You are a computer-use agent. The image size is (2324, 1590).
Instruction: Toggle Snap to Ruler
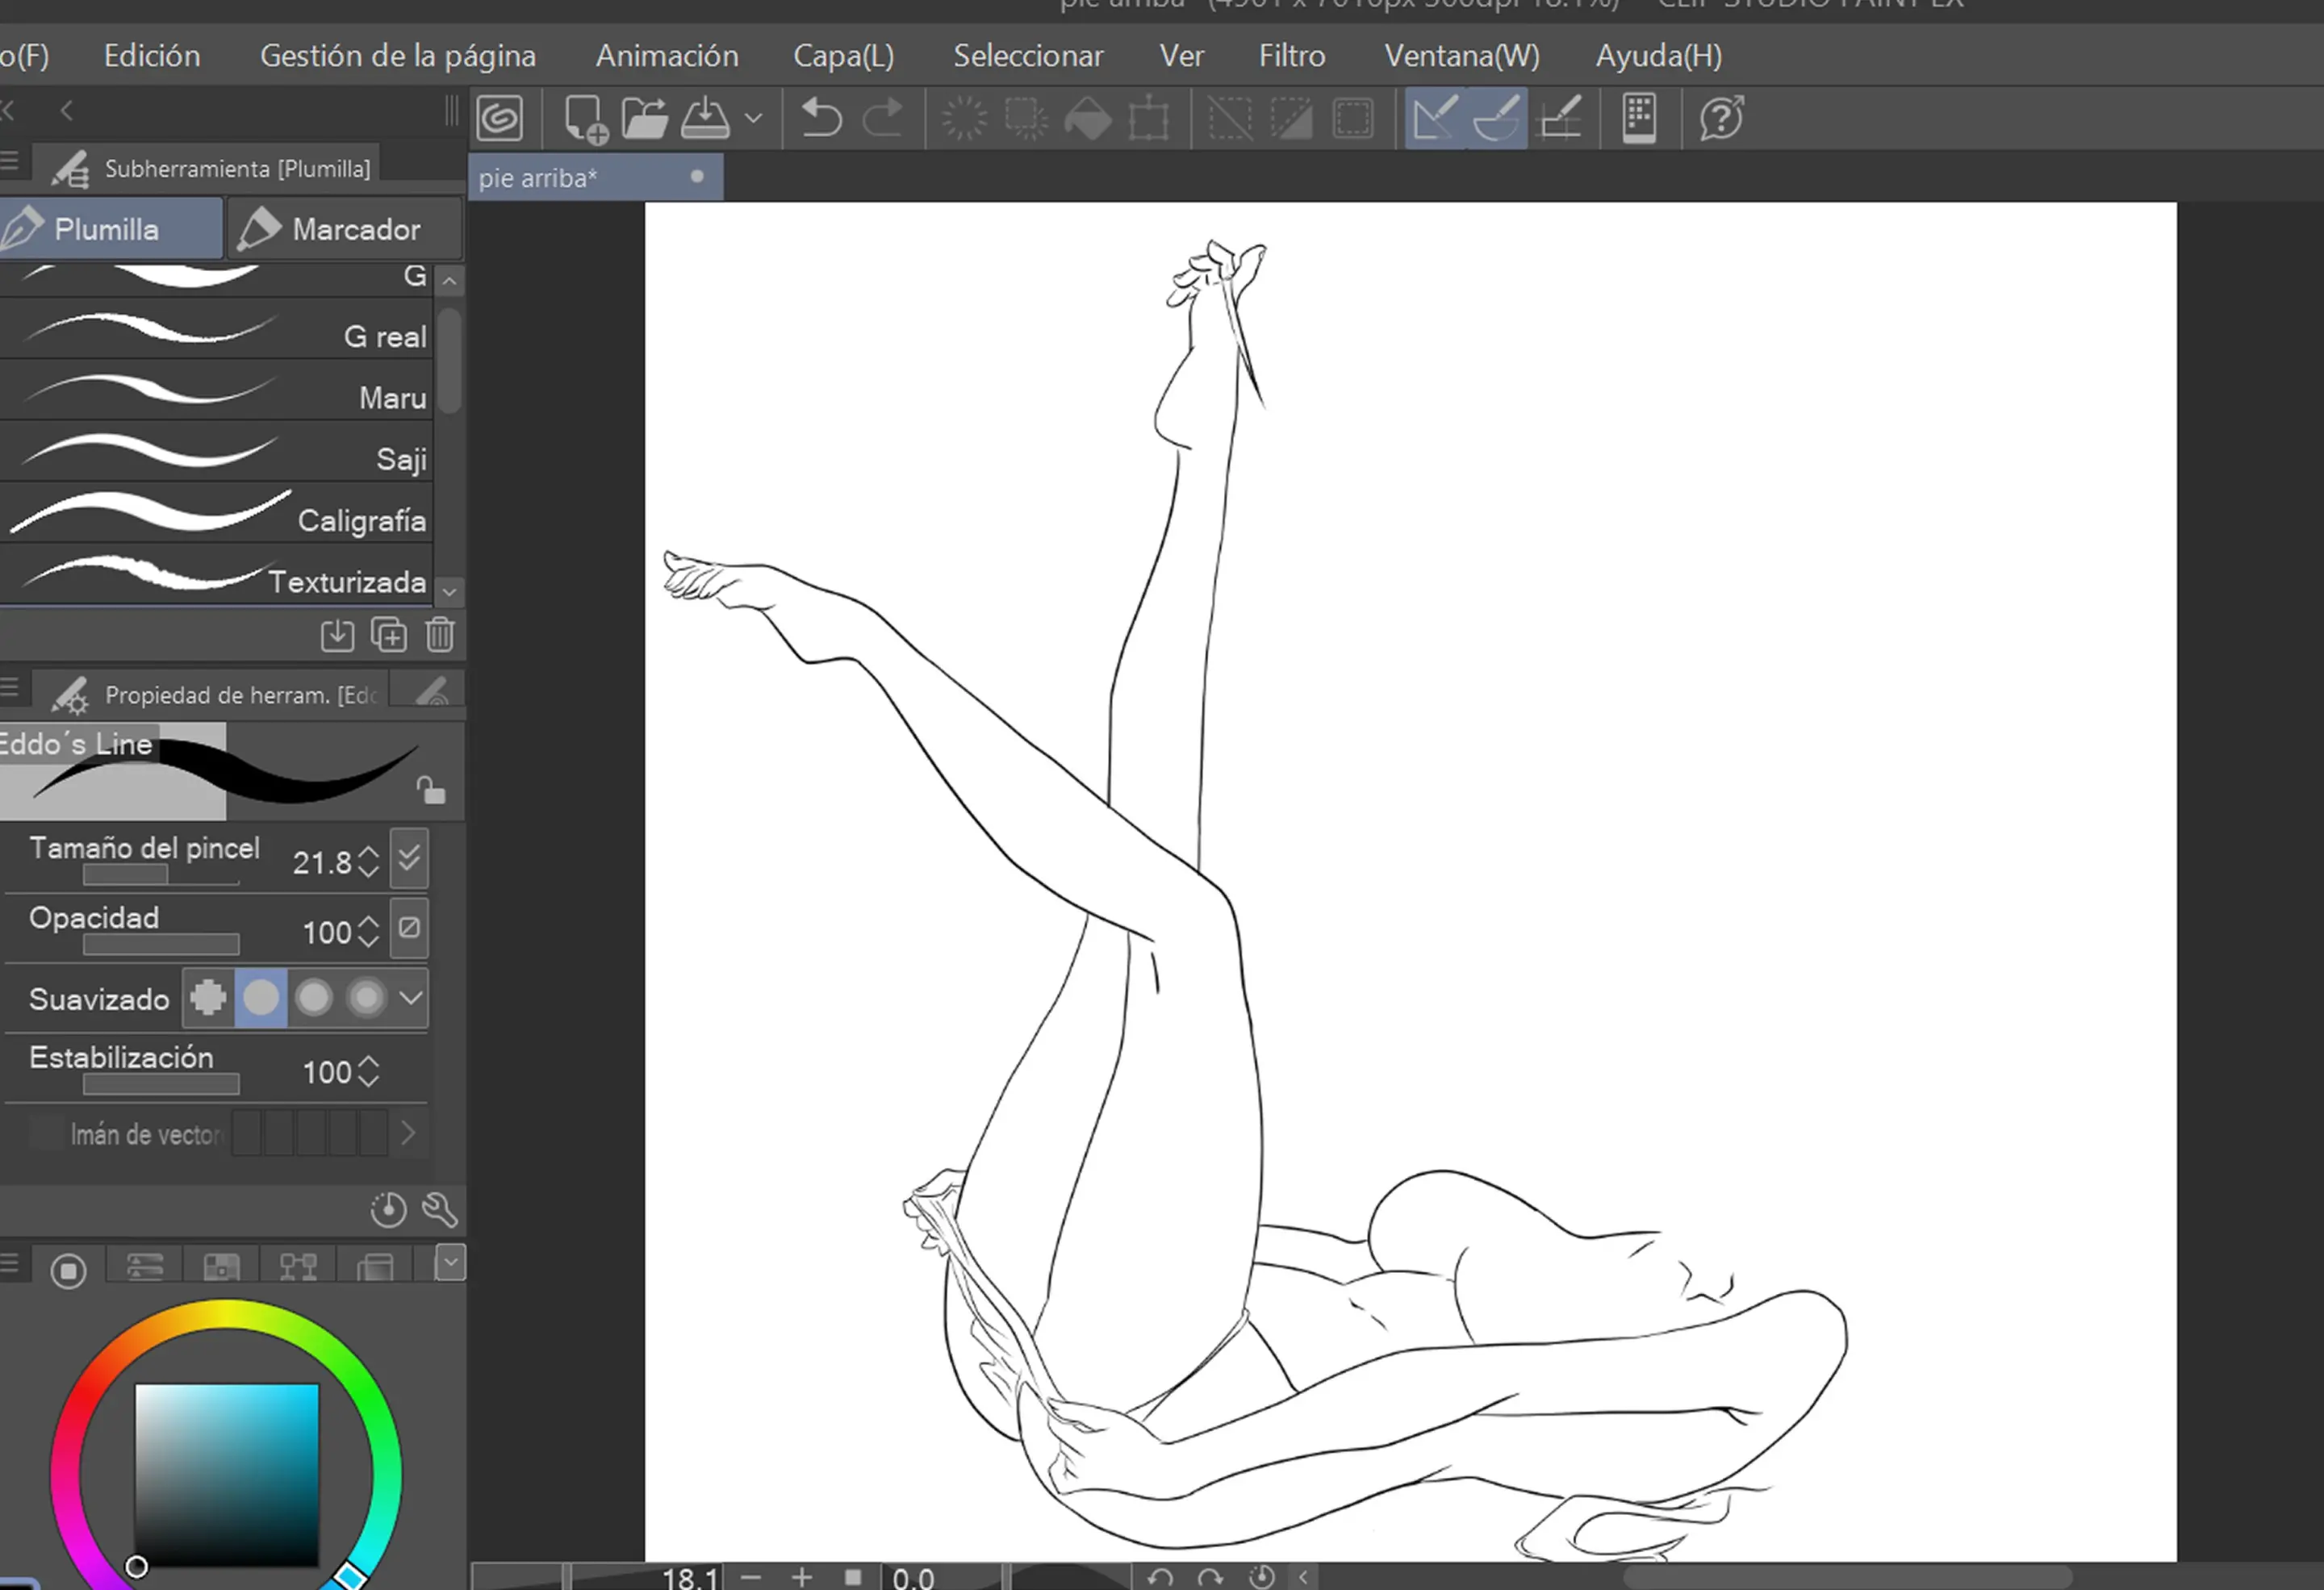coord(1435,119)
